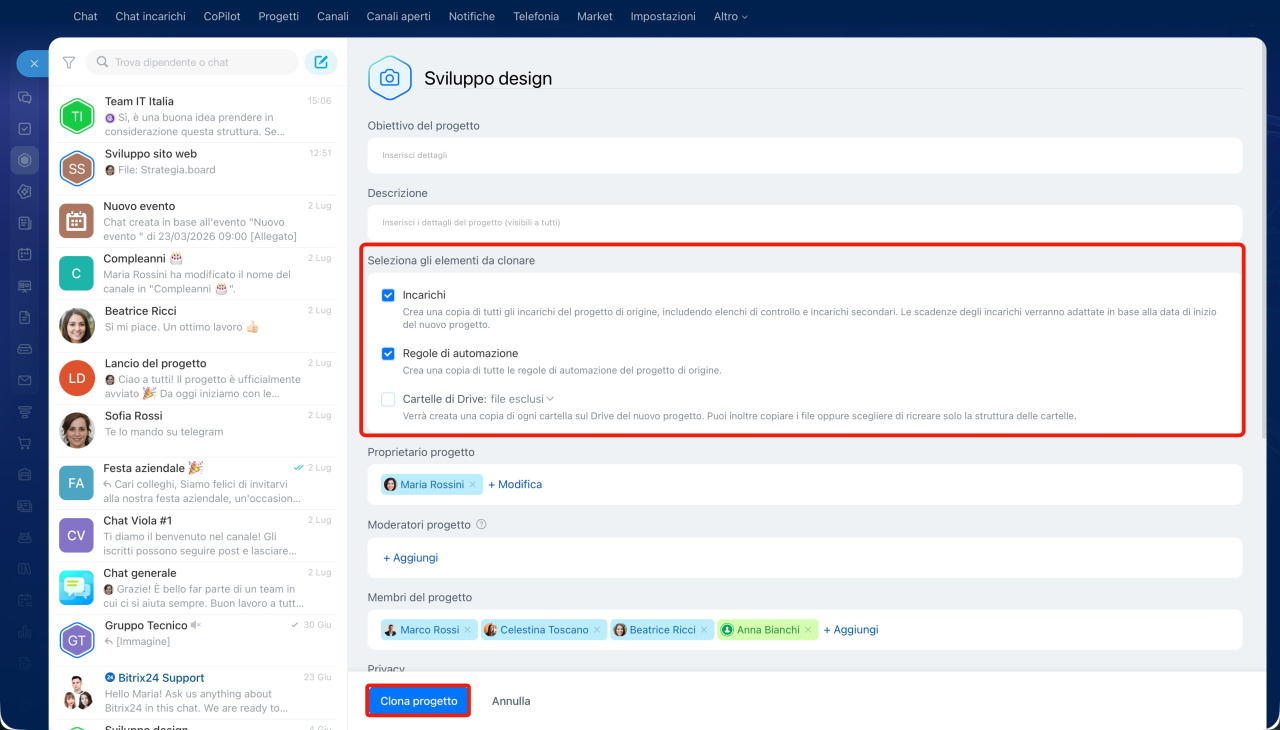Open the books knowledge base icon in sidebar

pyautogui.click(x=25, y=569)
